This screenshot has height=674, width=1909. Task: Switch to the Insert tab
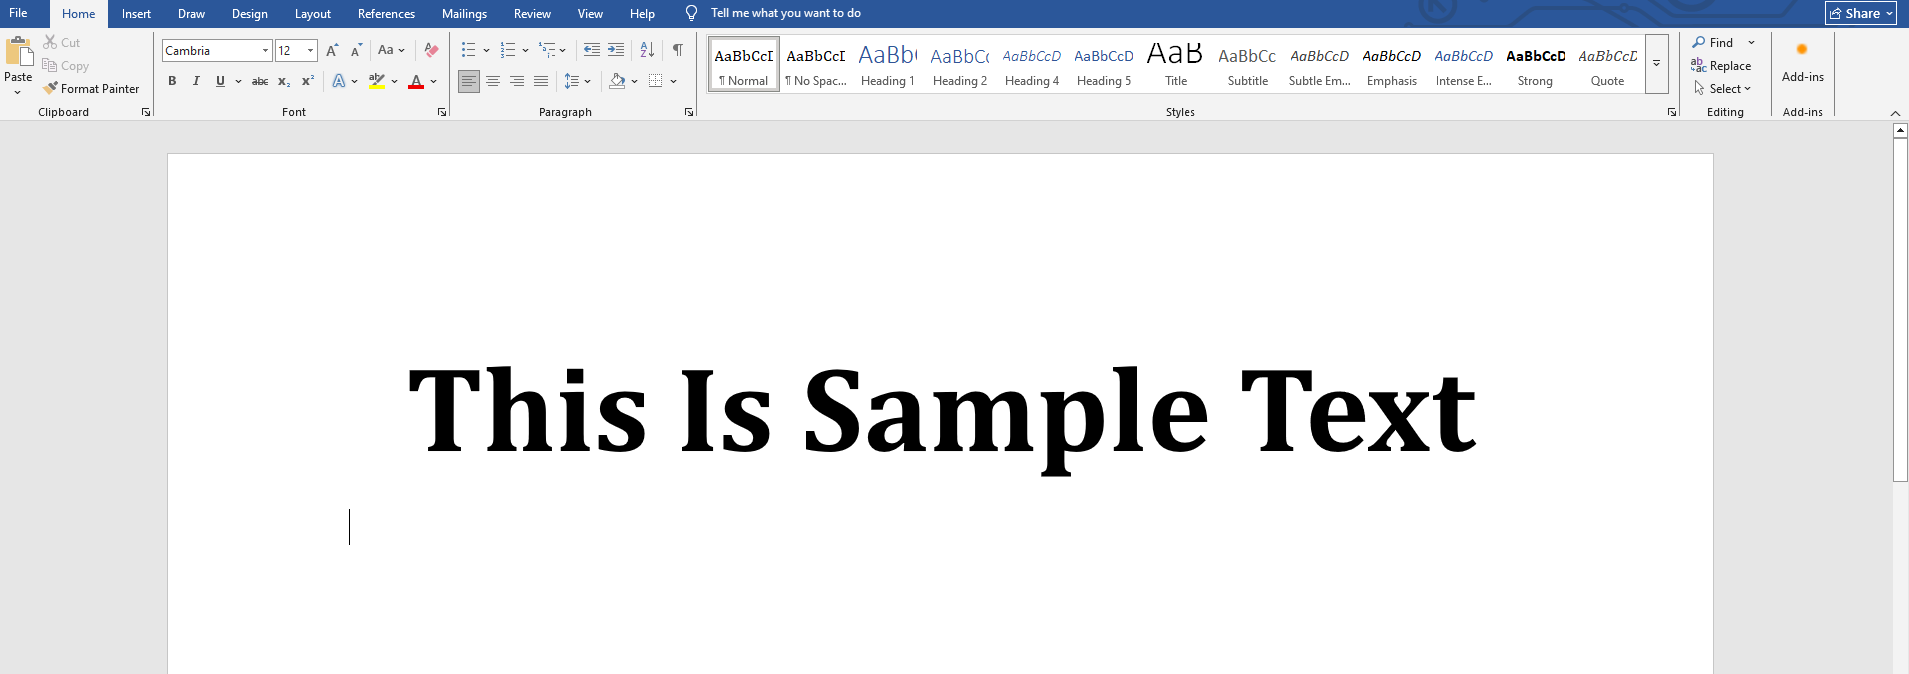tap(136, 13)
